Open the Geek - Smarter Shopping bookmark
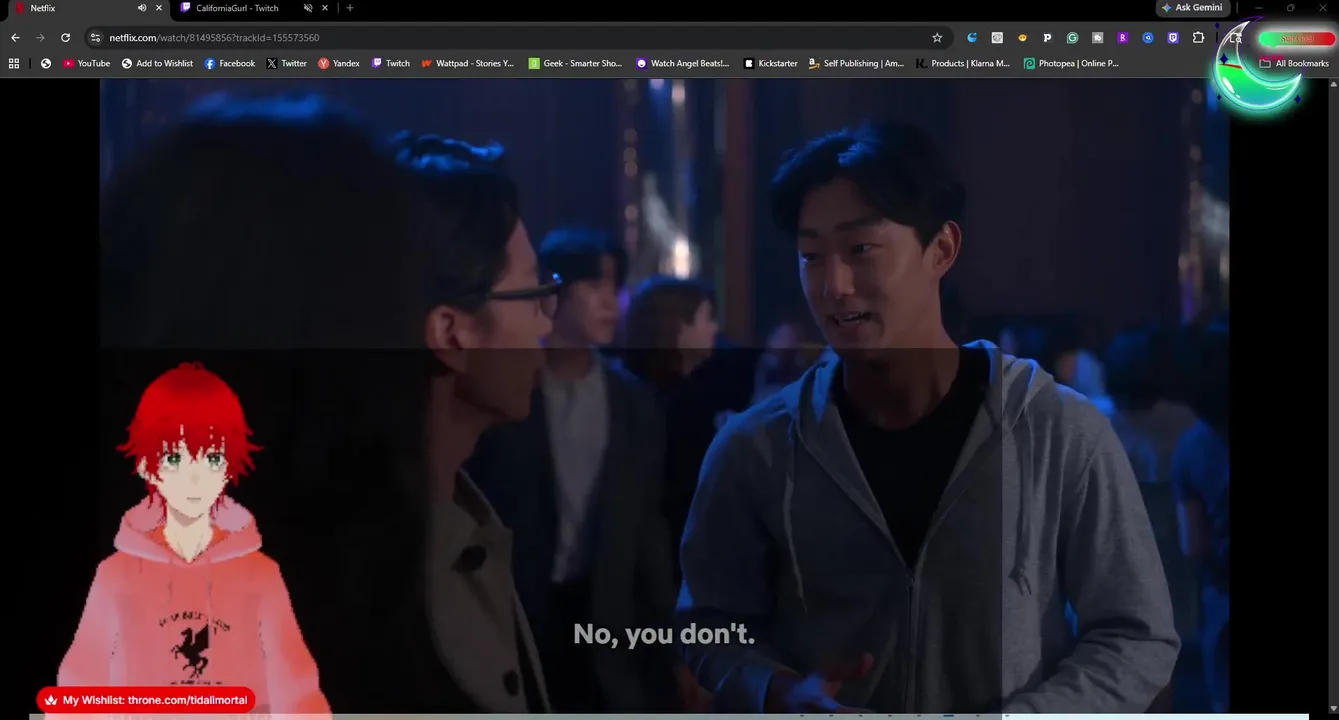The image size is (1339, 720). click(x=575, y=63)
